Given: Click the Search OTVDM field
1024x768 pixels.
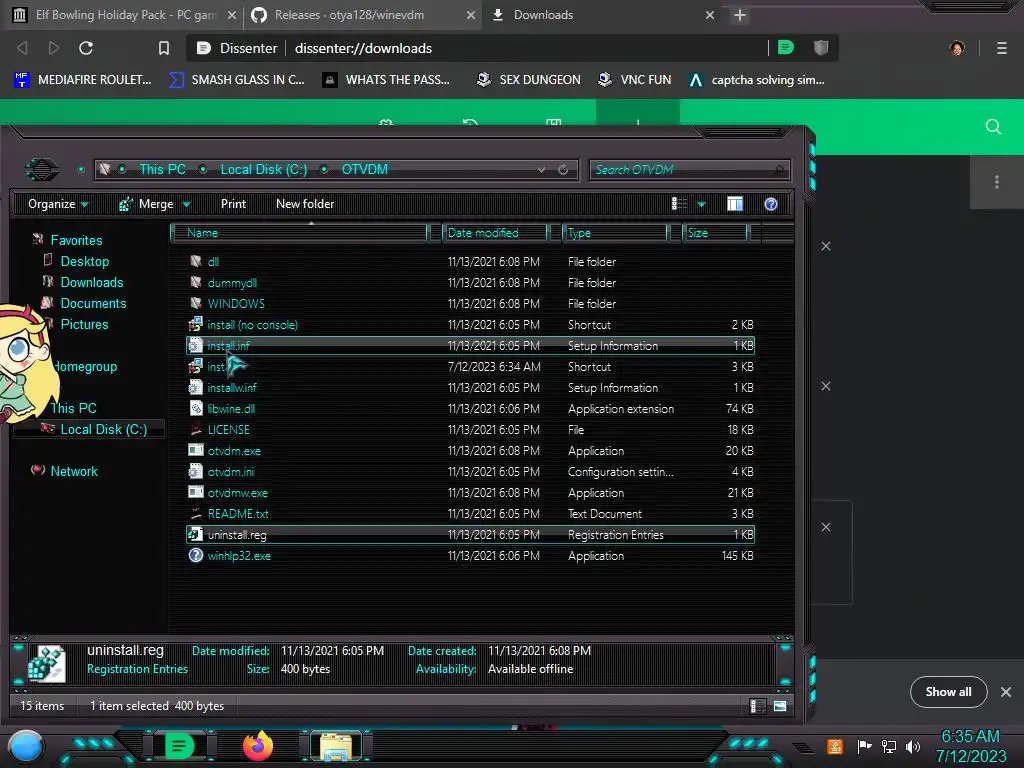Looking at the screenshot, I should pos(690,170).
